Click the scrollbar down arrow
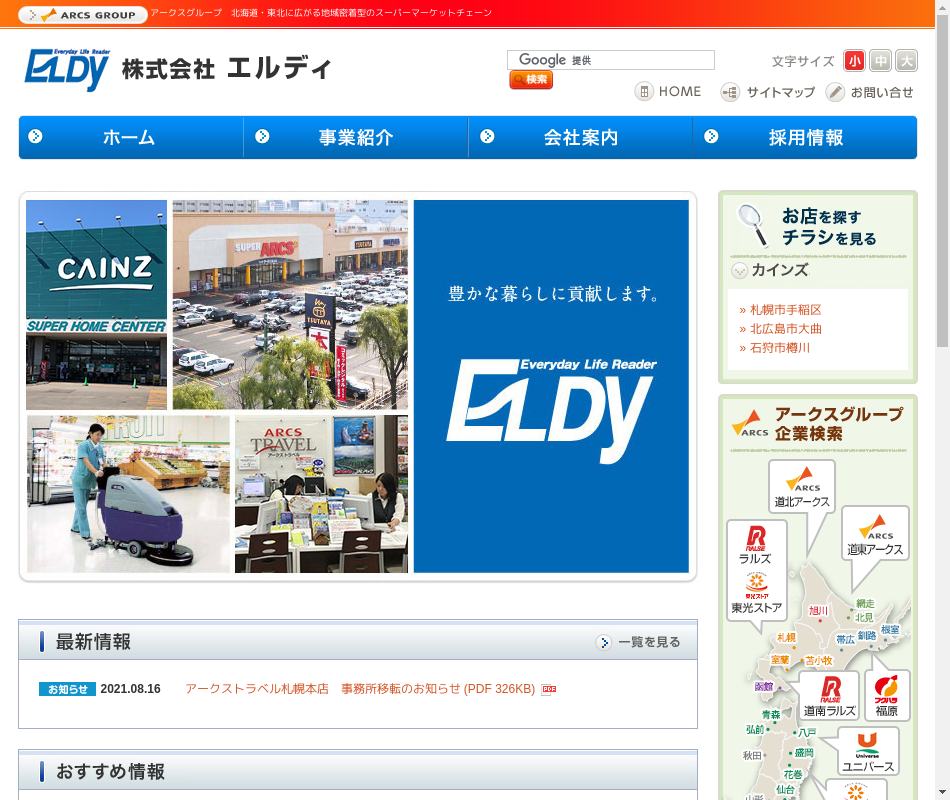Image resolution: width=950 pixels, height=800 pixels. tap(942, 793)
